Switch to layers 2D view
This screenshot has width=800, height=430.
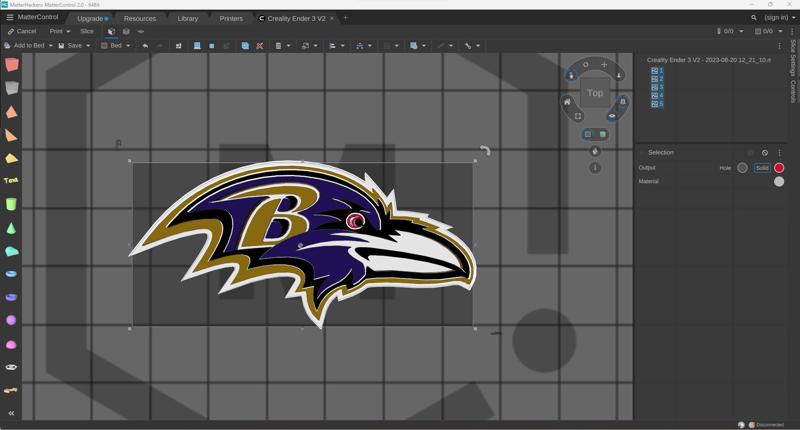[141, 32]
